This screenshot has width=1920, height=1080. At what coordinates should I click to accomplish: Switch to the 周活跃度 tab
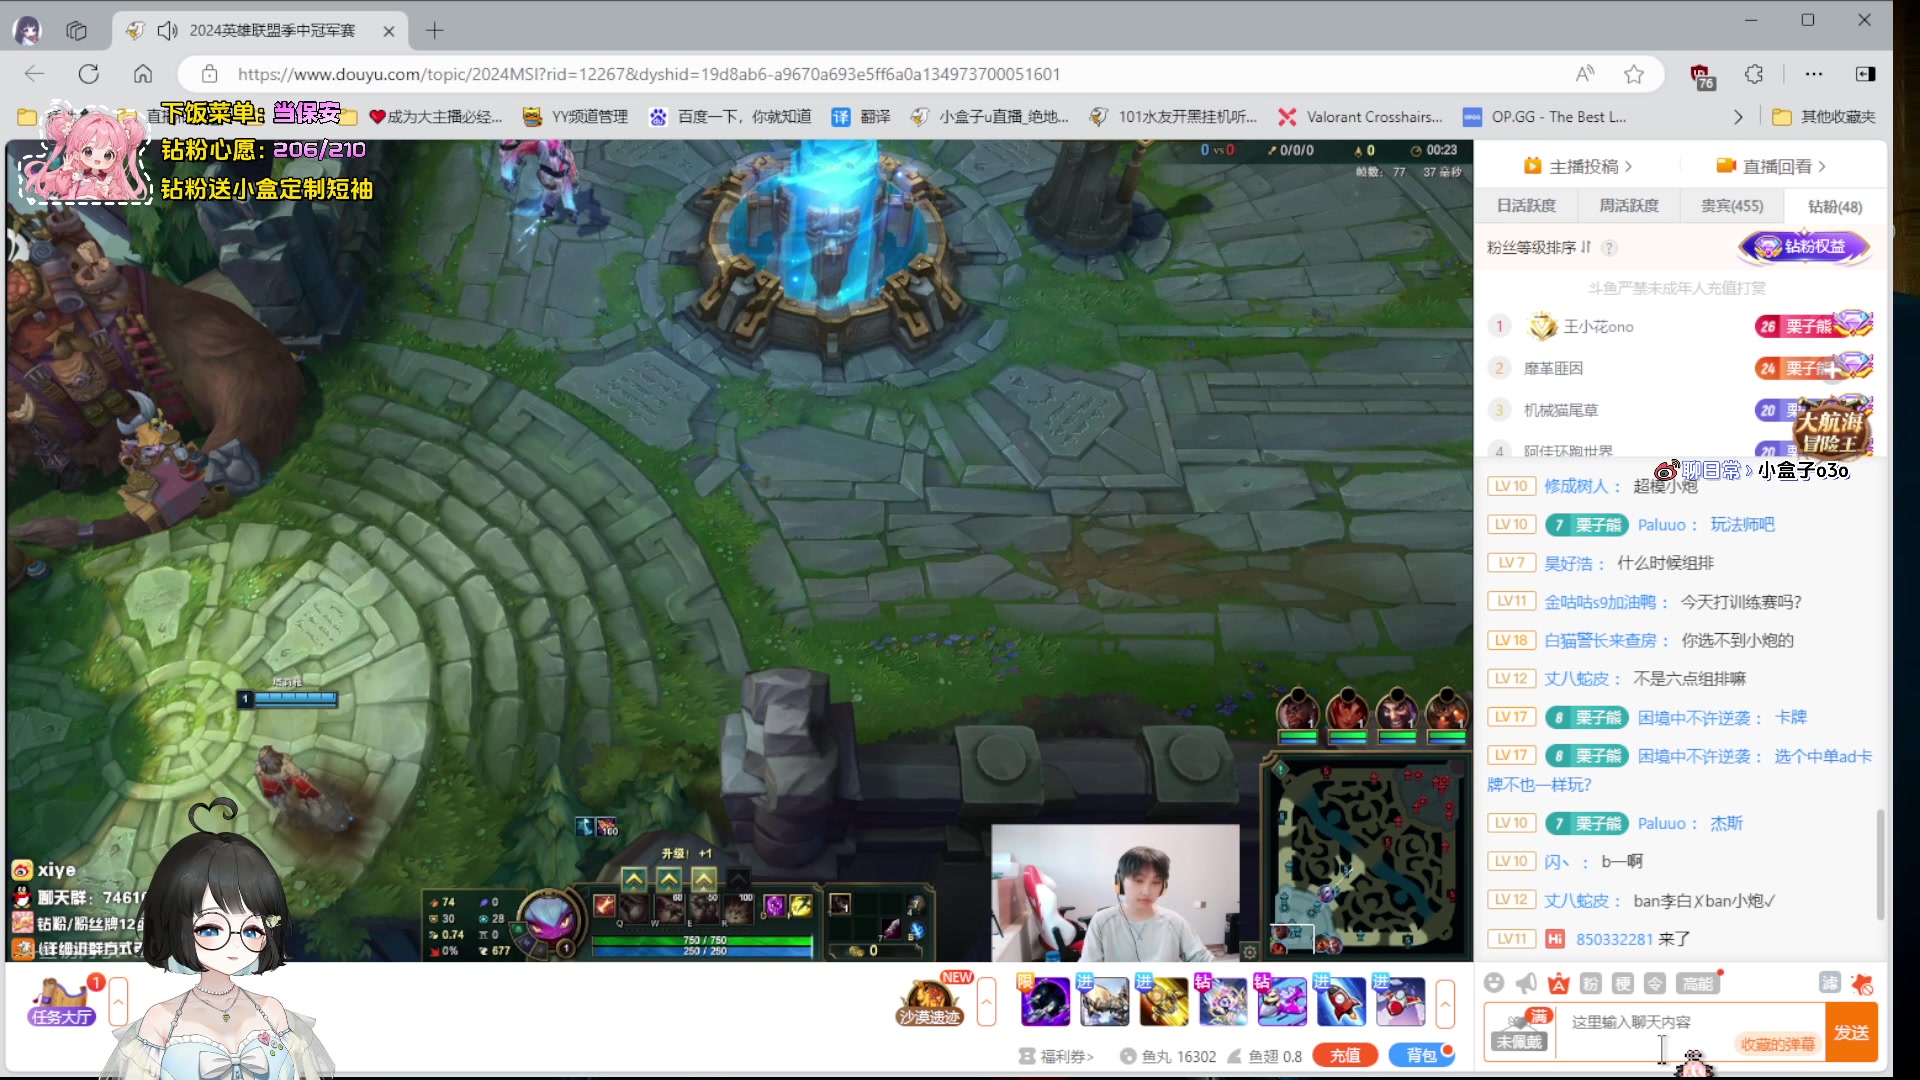1628,206
